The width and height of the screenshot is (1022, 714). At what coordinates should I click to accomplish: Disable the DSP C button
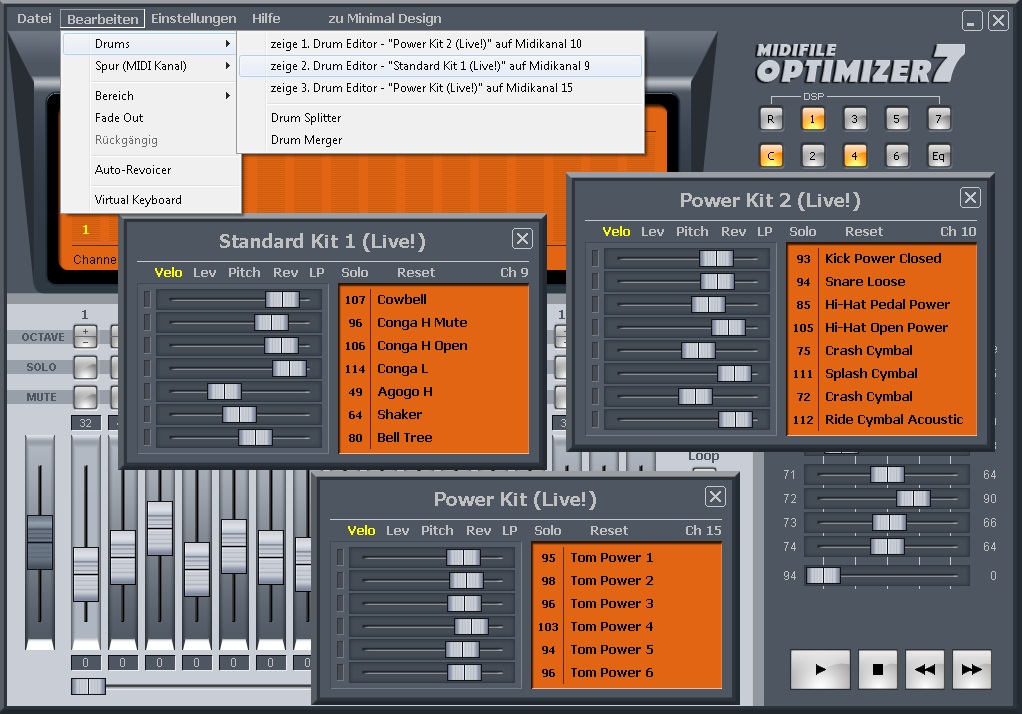pos(770,157)
